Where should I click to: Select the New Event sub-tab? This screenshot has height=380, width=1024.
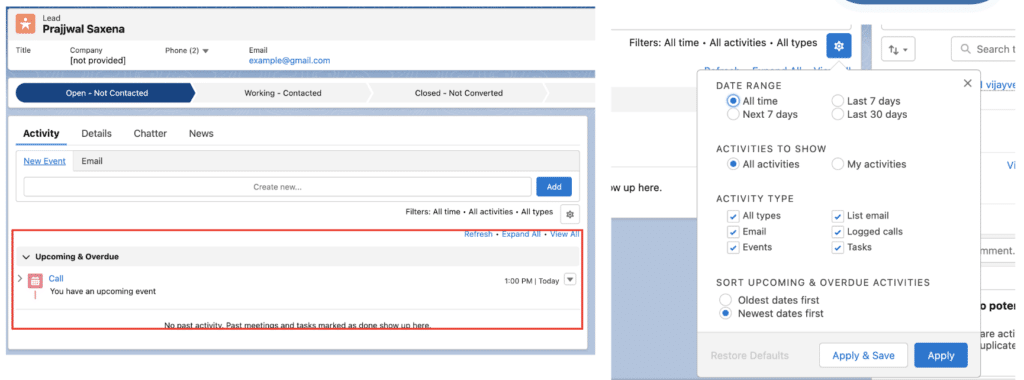(44, 161)
